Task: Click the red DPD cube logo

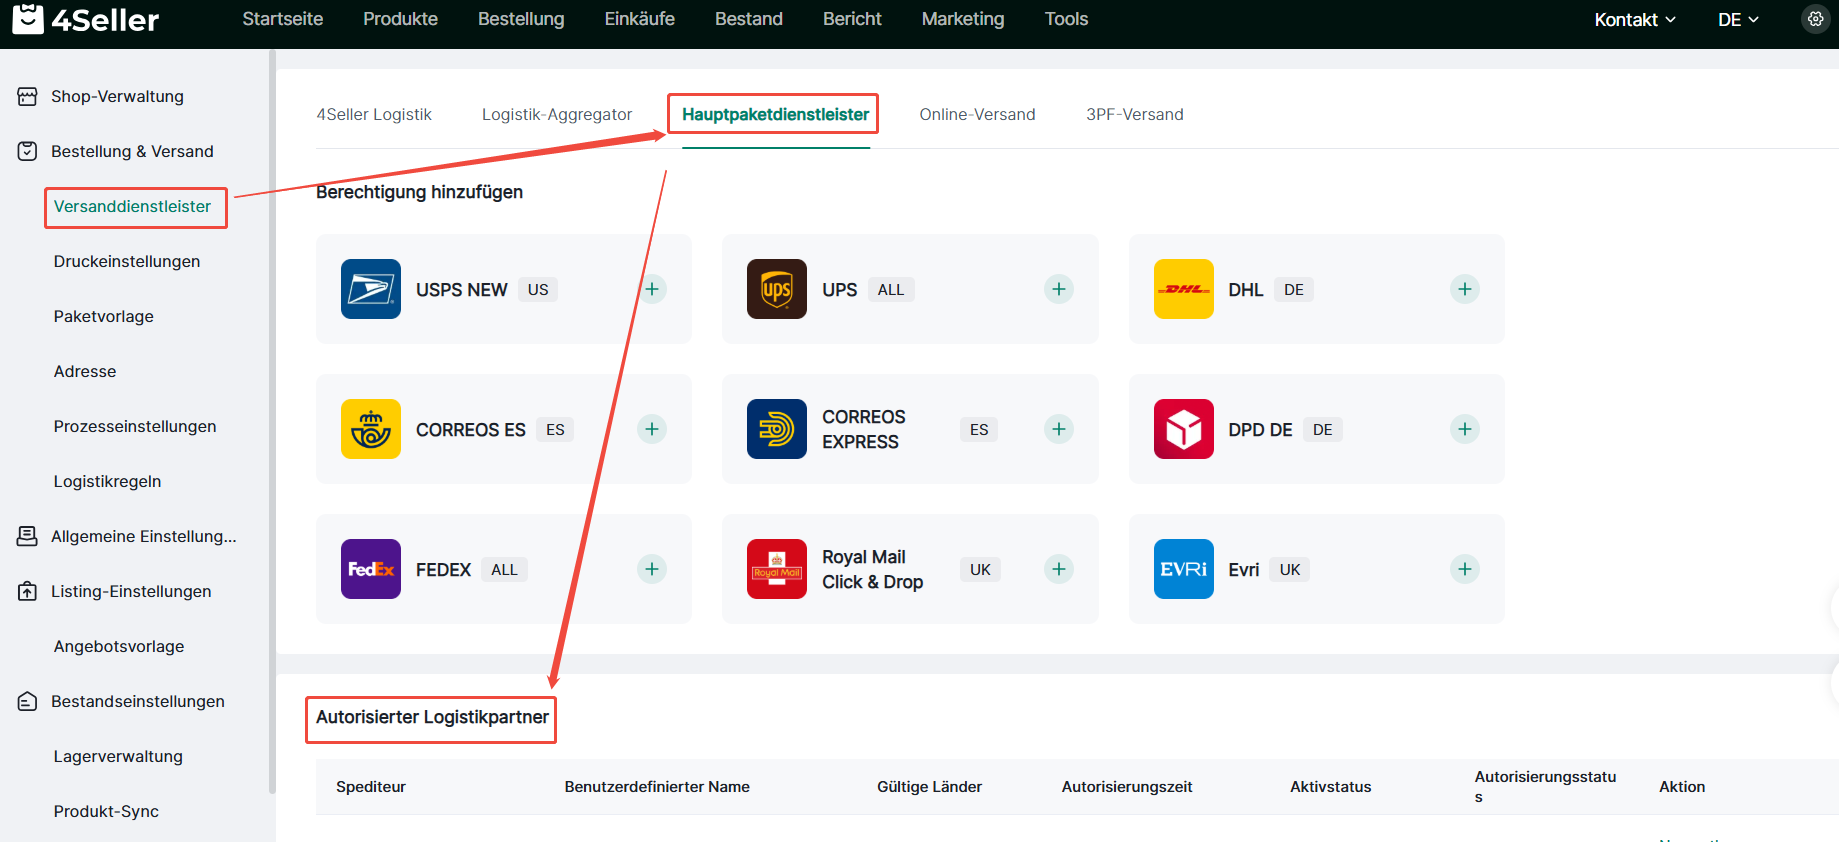Action: point(1184,429)
